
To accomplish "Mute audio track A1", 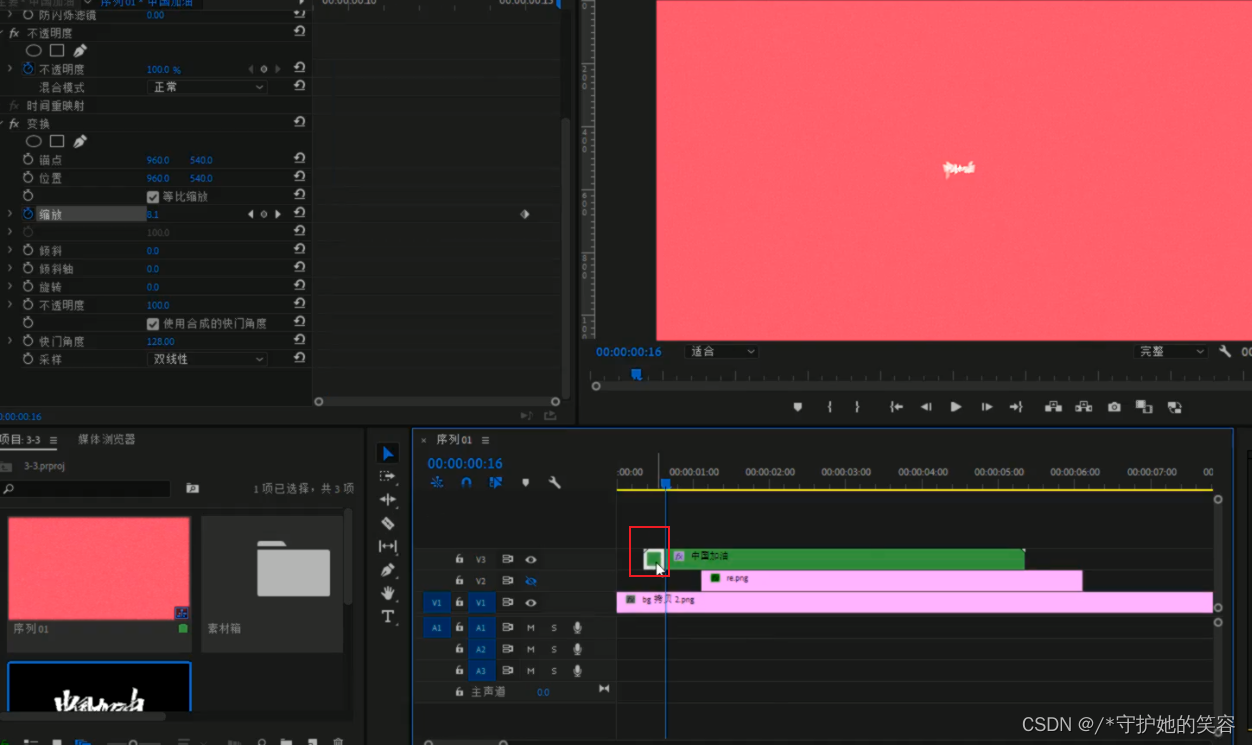I will click(x=531, y=627).
